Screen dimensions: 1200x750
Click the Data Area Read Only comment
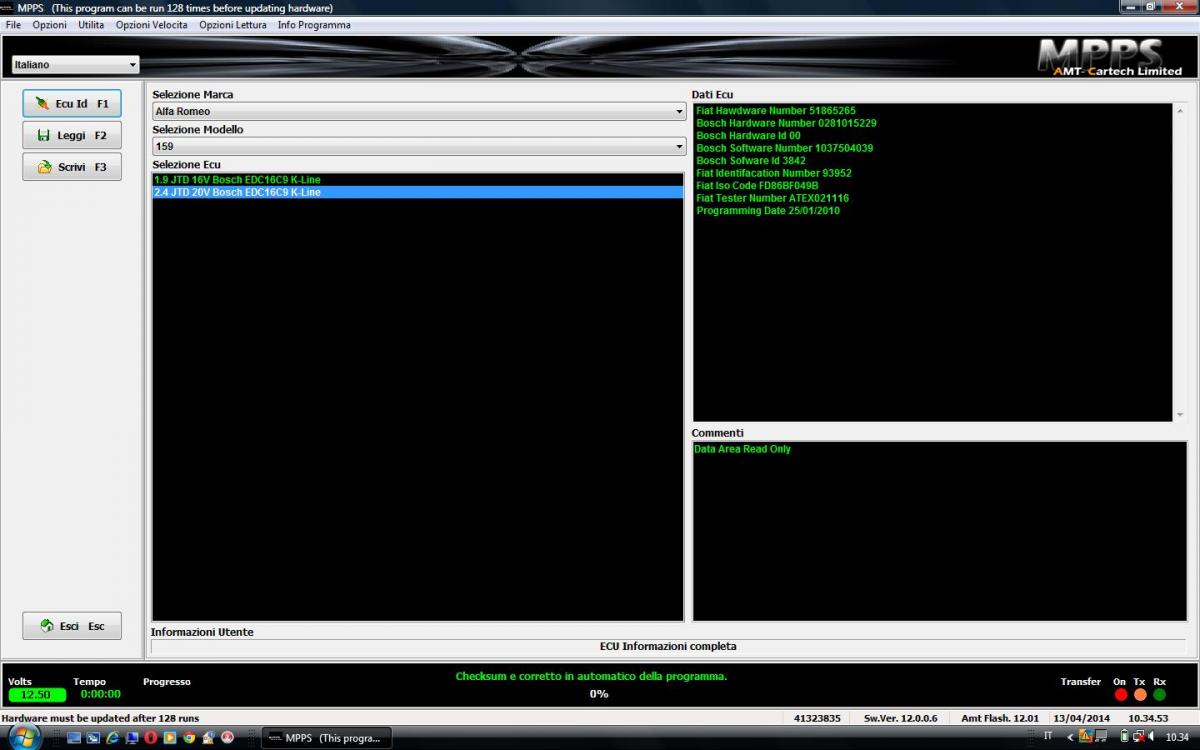pyautogui.click(x=742, y=450)
